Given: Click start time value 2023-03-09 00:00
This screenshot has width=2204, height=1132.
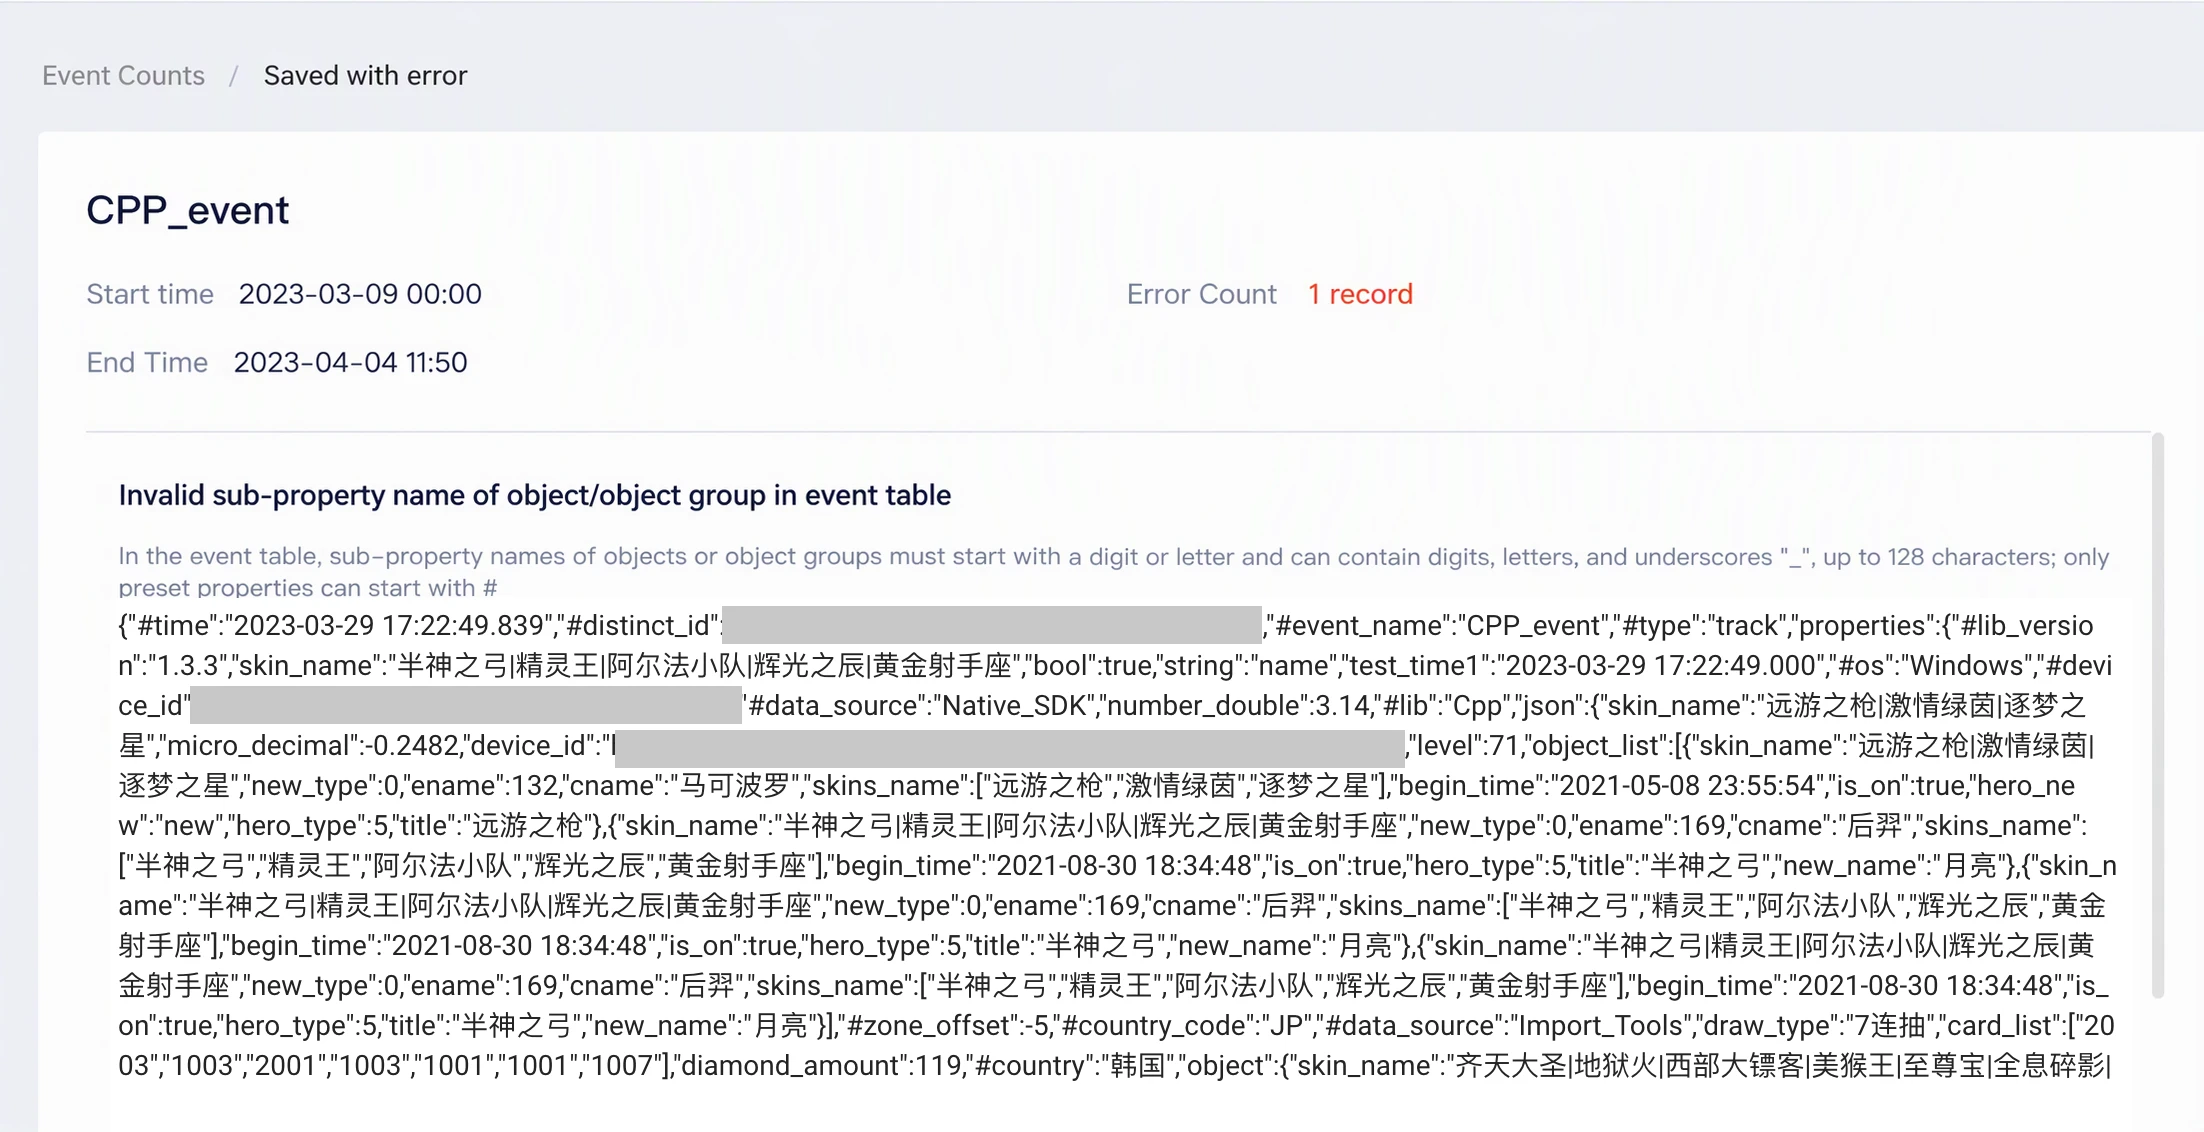Looking at the screenshot, I should tap(360, 294).
